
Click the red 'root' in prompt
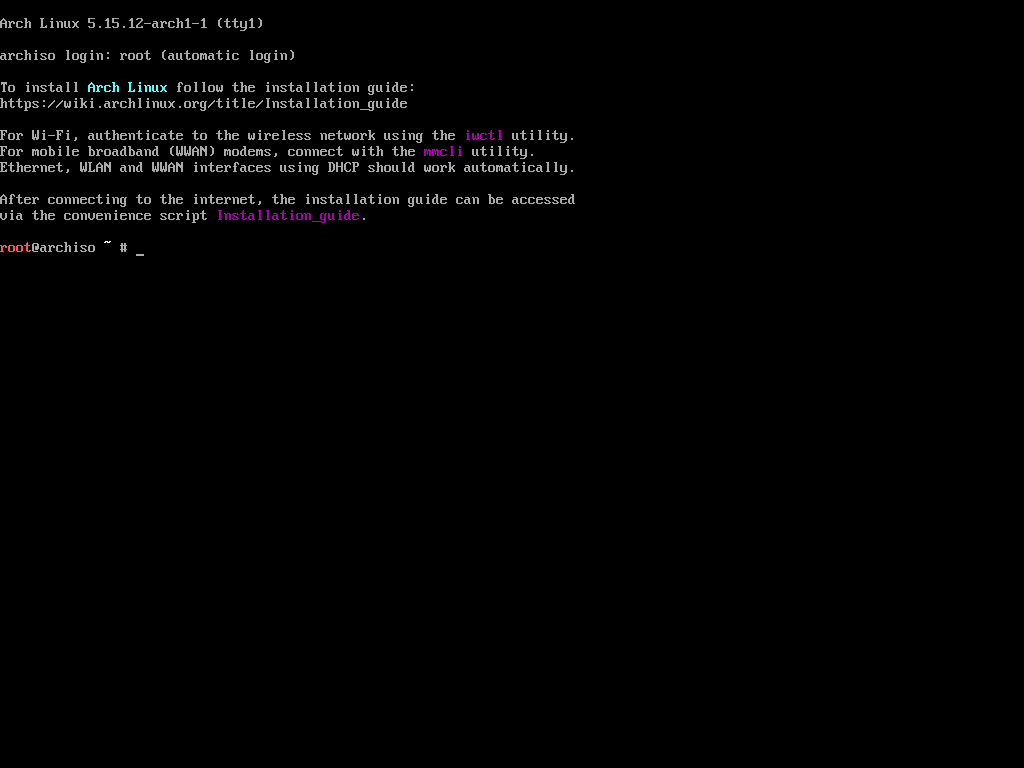[x=16, y=248]
